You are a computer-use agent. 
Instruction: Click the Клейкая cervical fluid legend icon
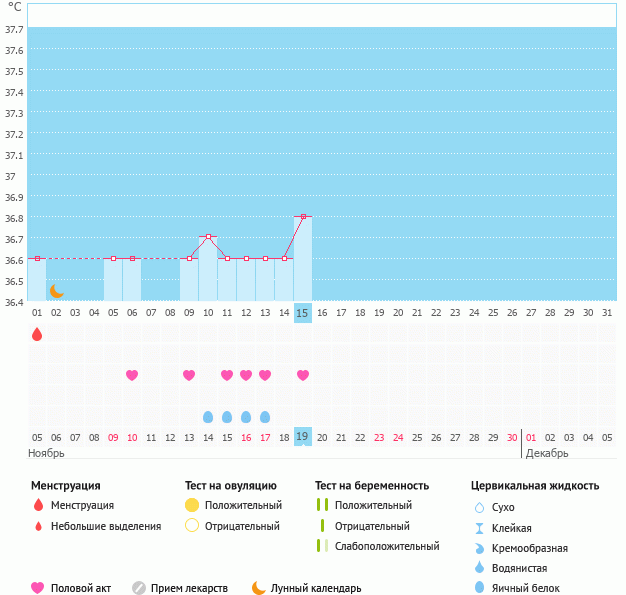[x=480, y=527]
